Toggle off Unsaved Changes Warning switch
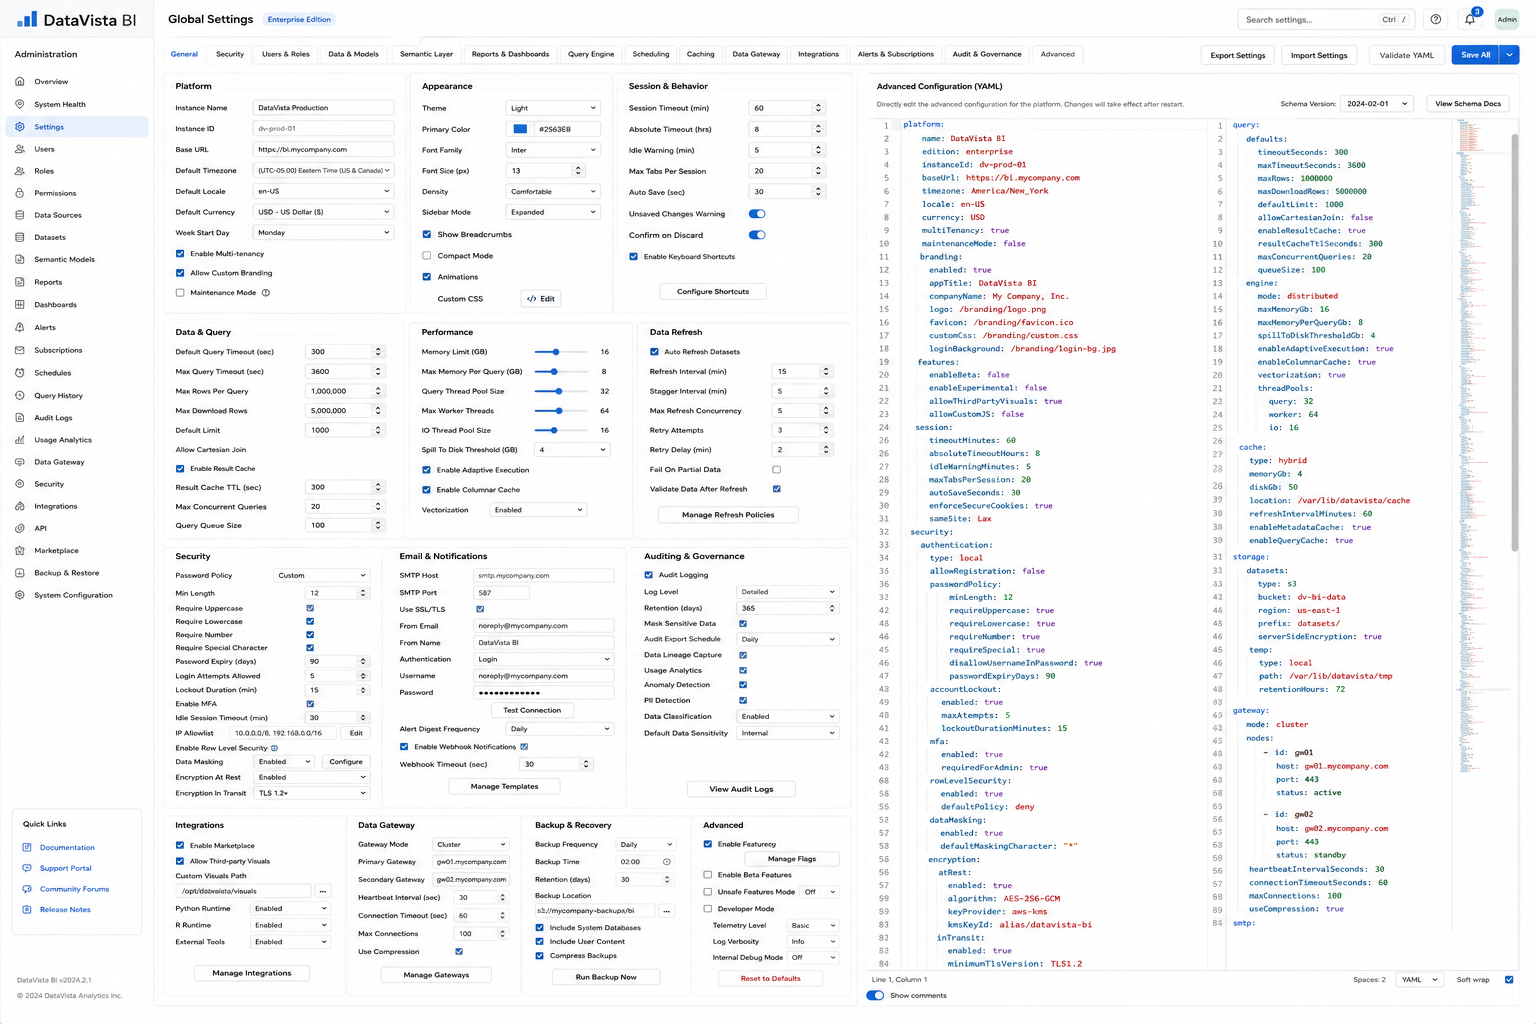 click(x=757, y=214)
